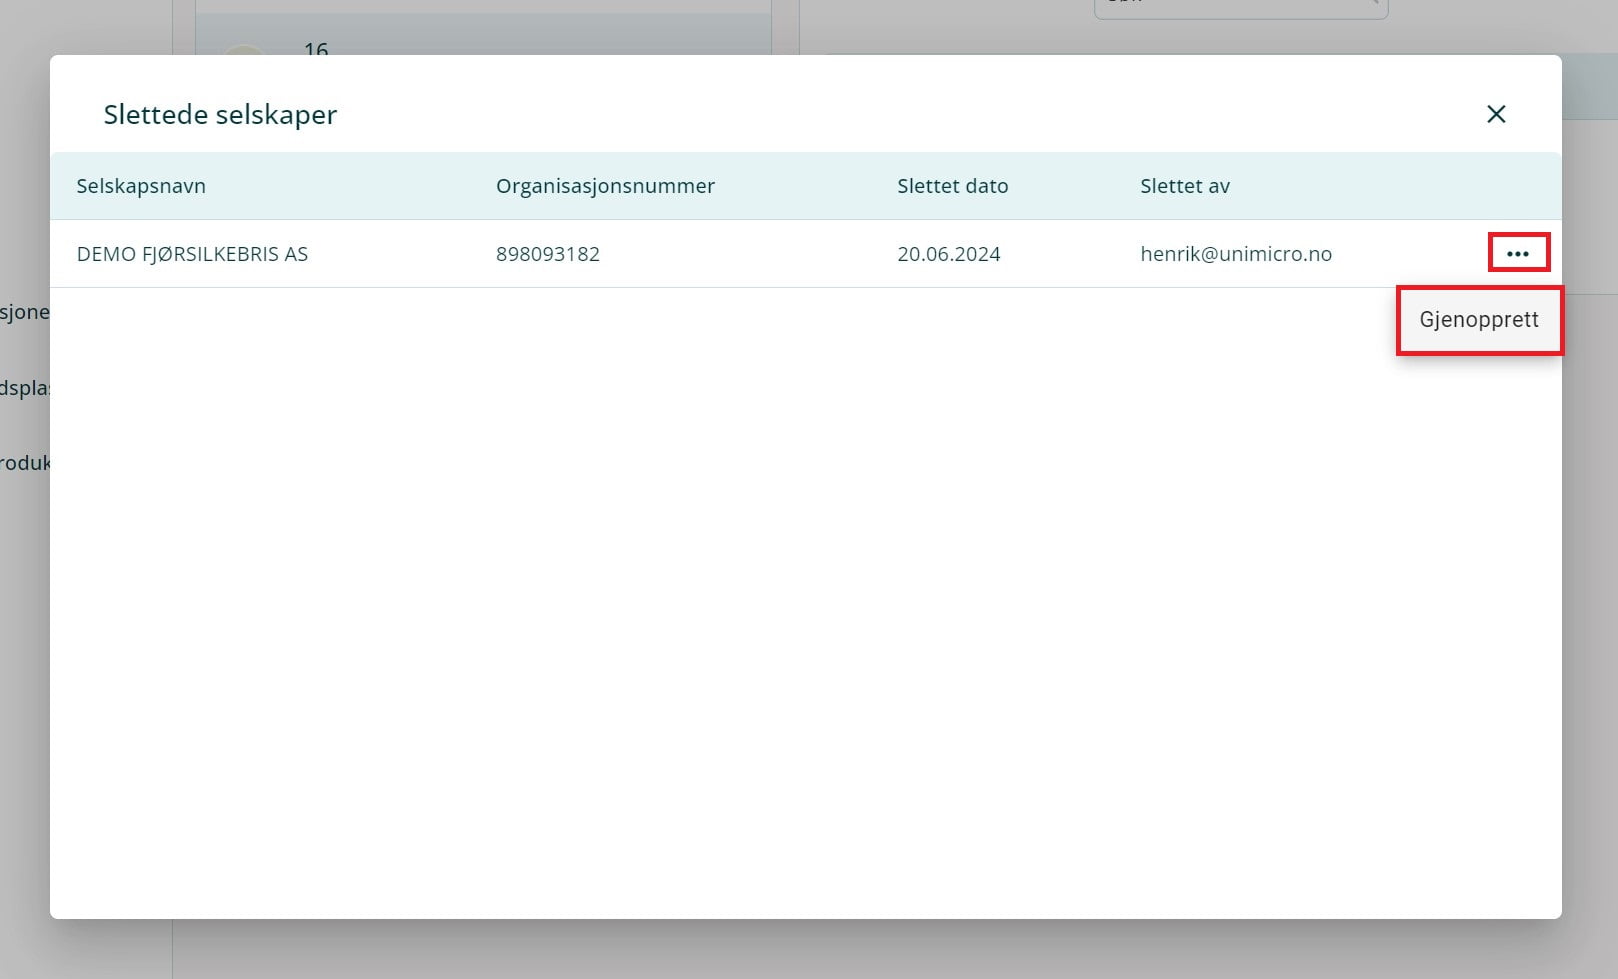Image resolution: width=1618 pixels, height=979 pixels.
Task: Click the Slettet av column header
Action: tap(1184, 186)
